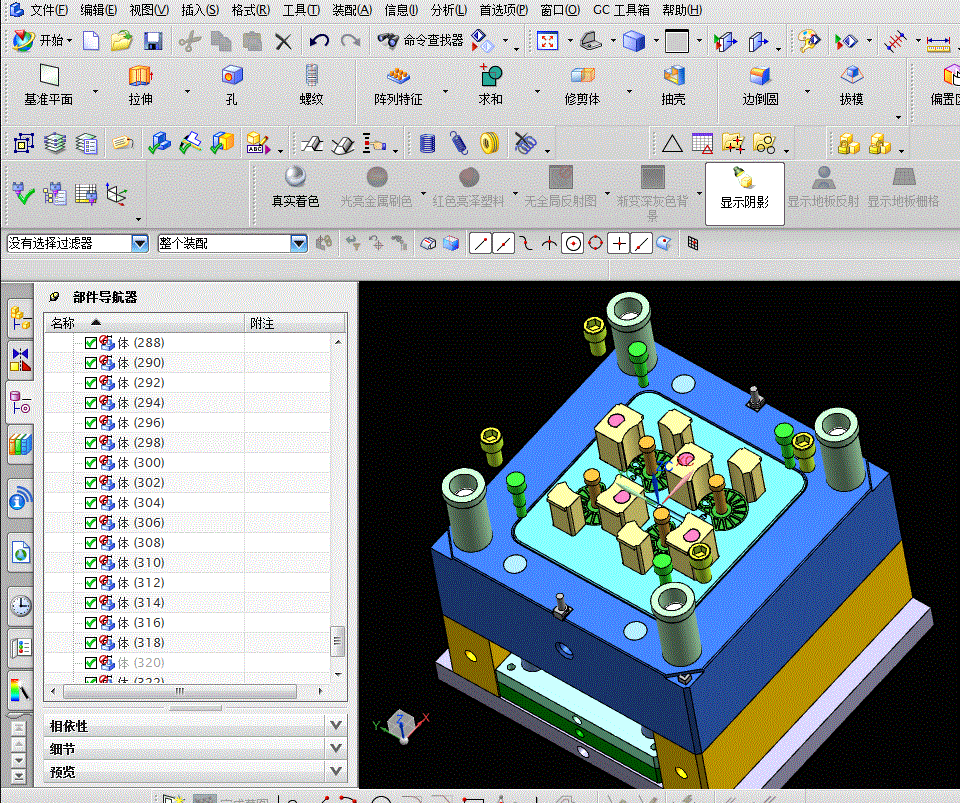The width and height of the screenshot is (960, 803).
Task: Click the XYZ view triad in viewport
Action: tap(401, 726)
